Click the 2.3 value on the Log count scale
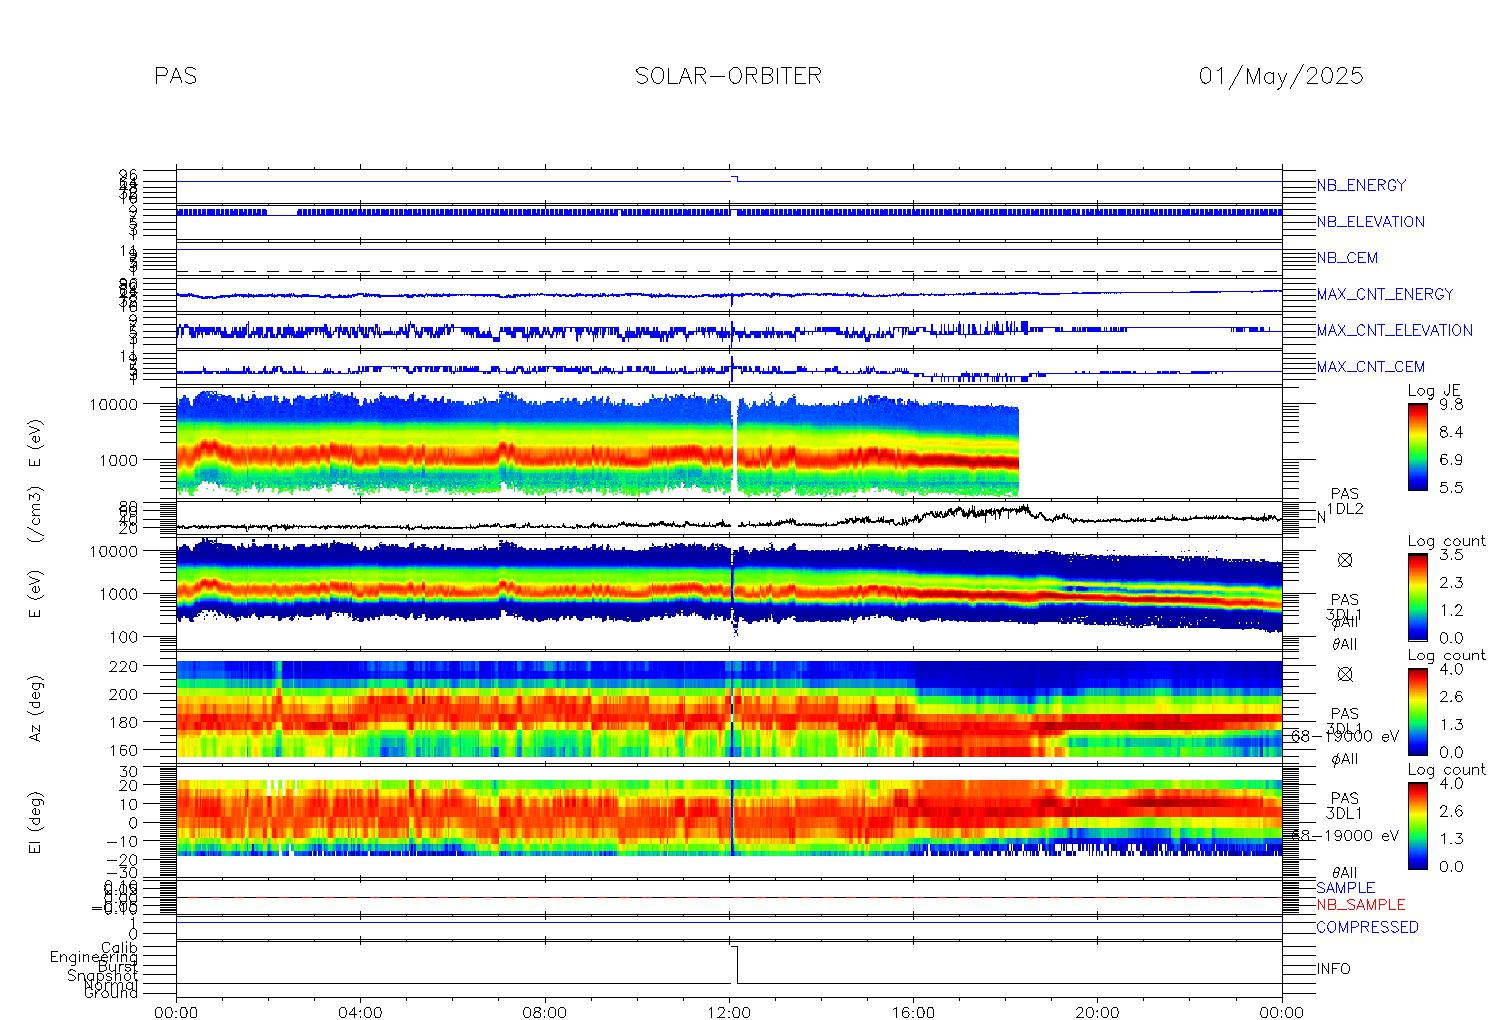This screenshot has width=1512, height=1020. coord(1451,583)
